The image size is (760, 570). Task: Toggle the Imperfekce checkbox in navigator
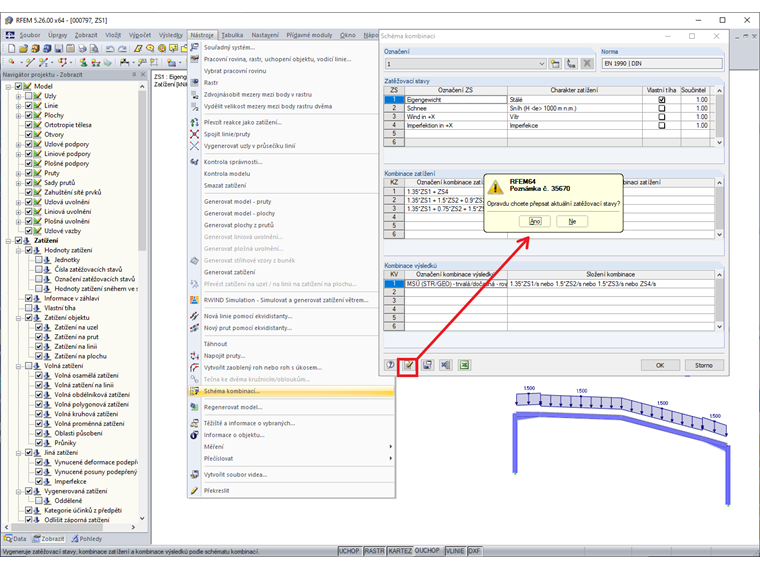tap(39, 481)
